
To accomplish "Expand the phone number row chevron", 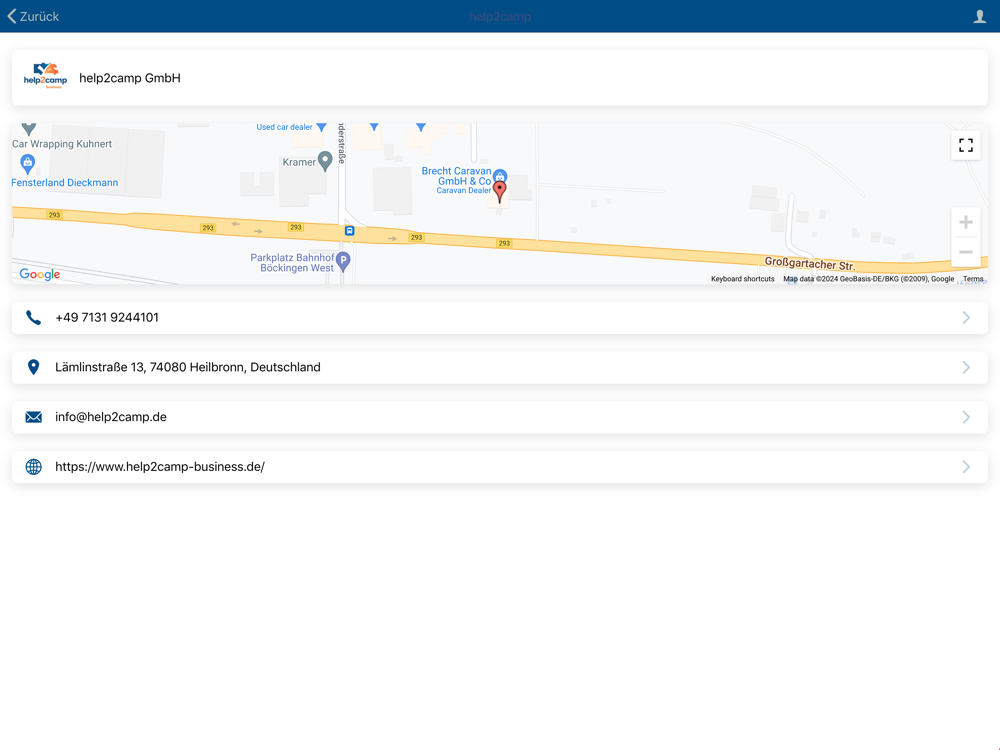I will pyautogui.click(x=966, y=318).
